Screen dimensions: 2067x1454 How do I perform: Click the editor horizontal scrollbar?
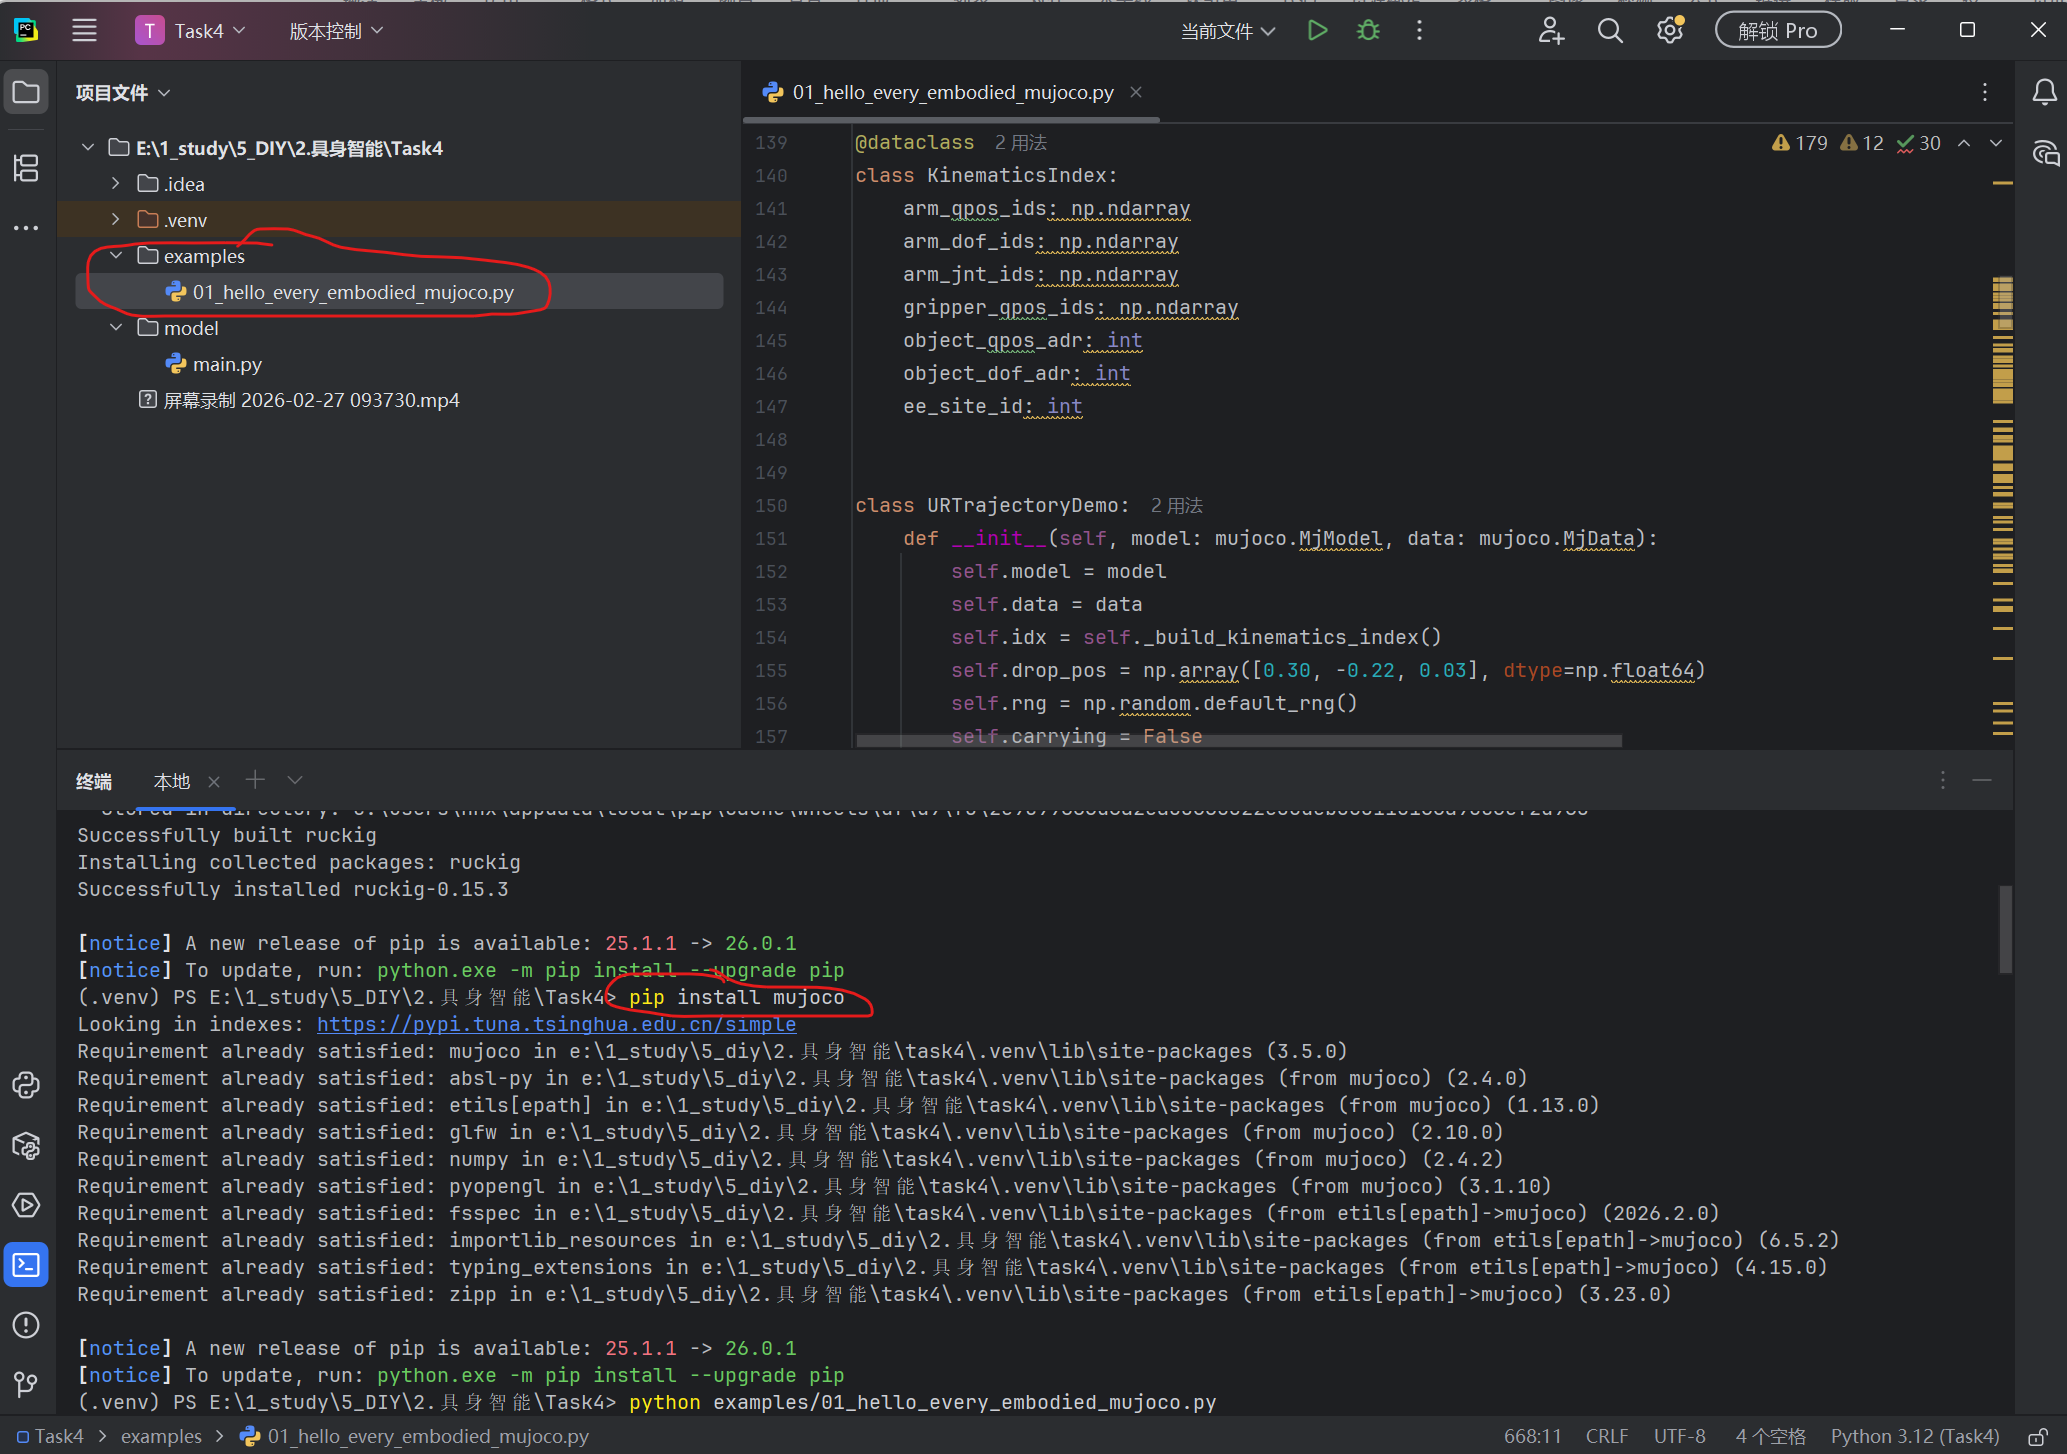[1239, 741]
